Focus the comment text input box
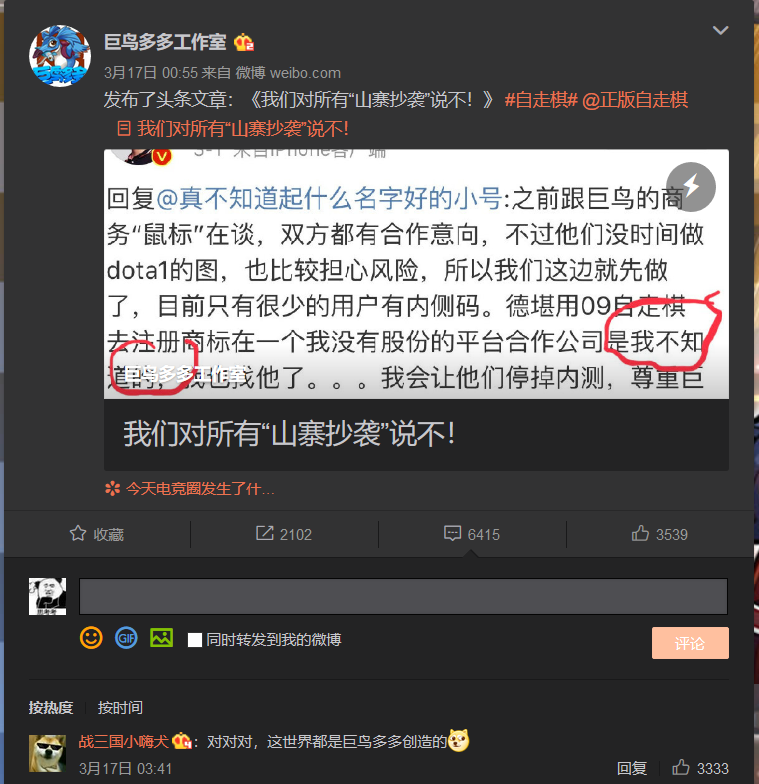 403,596
